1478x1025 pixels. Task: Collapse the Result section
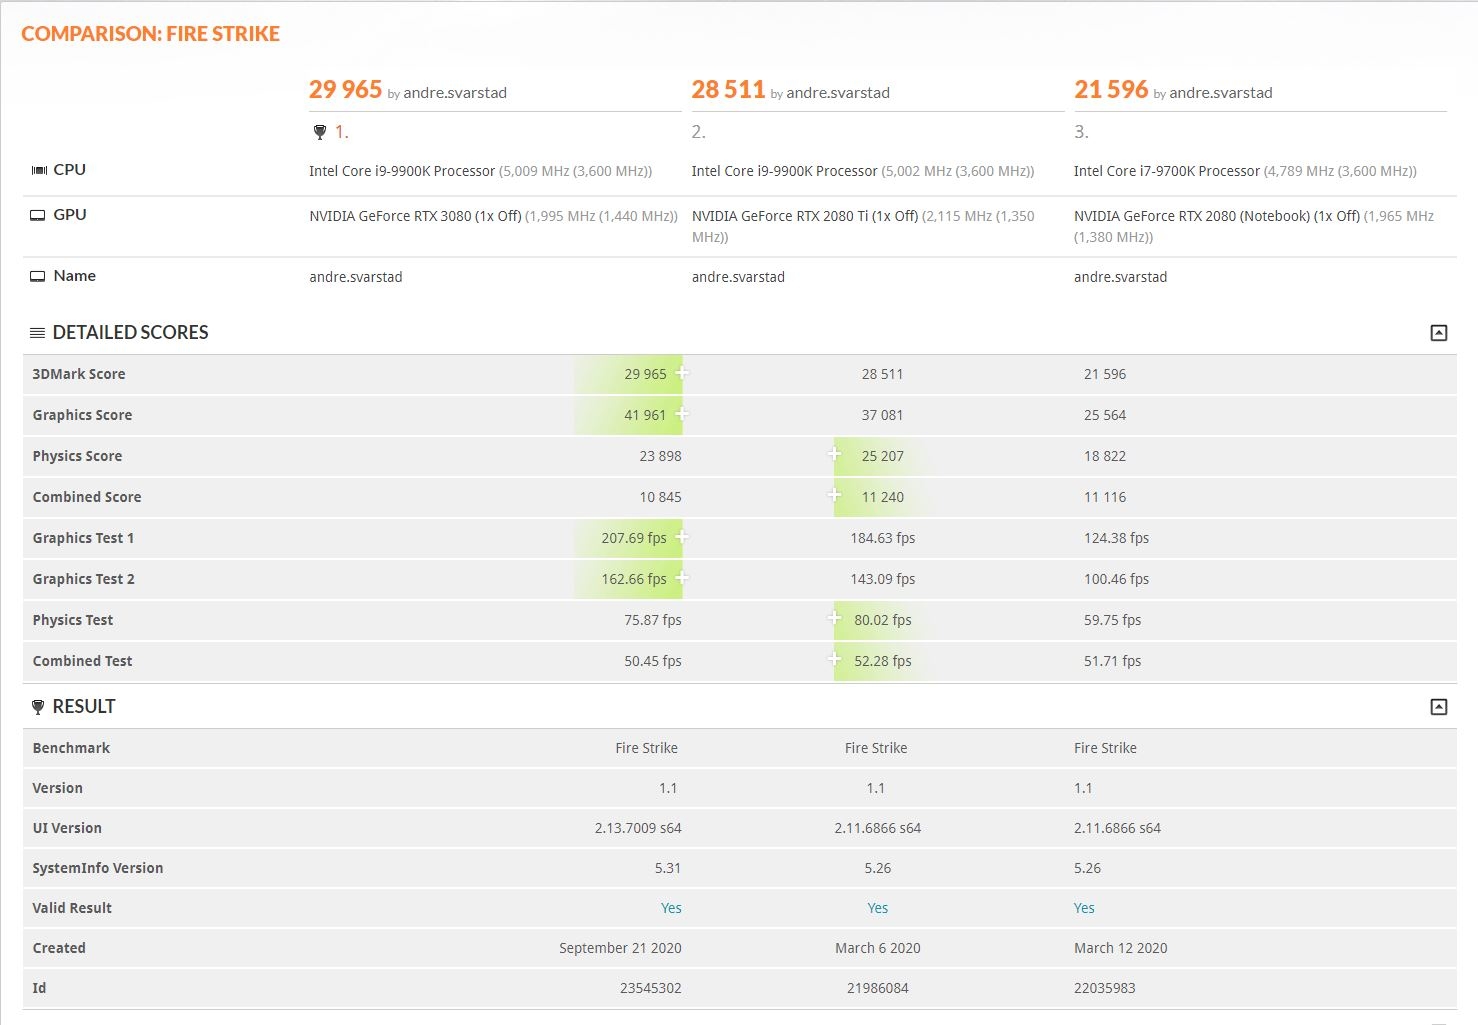point(1439,707)
